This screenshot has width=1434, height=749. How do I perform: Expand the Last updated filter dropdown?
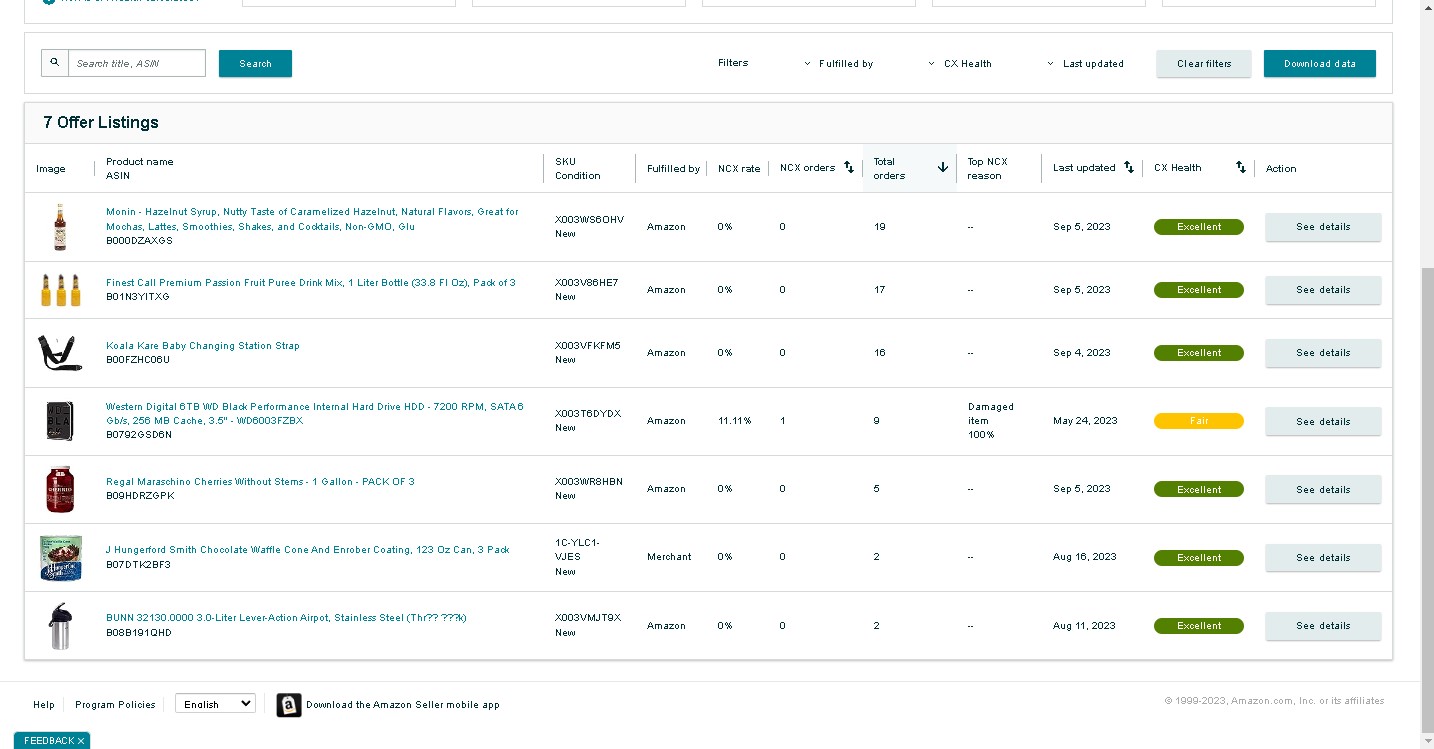pyautogui.click(x=1086, y=64)
